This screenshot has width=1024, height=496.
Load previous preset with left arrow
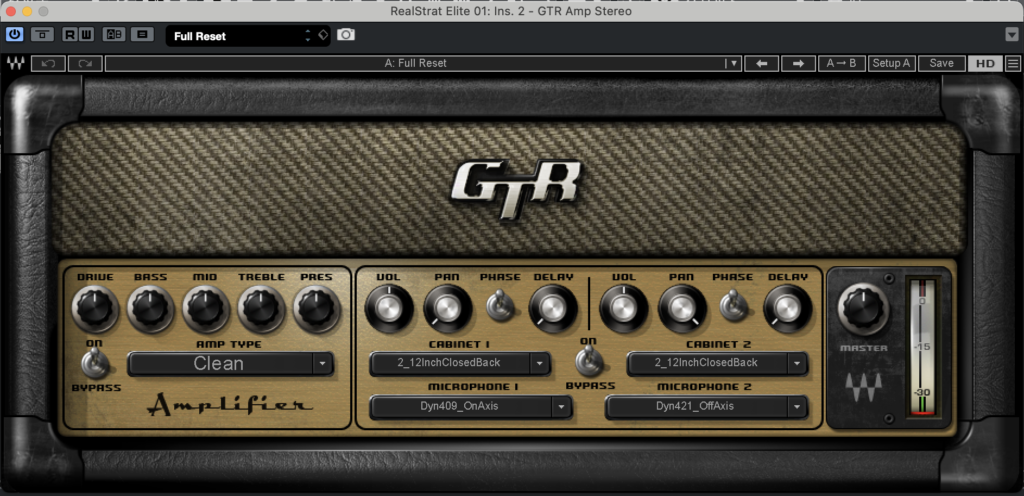(762, 63)
